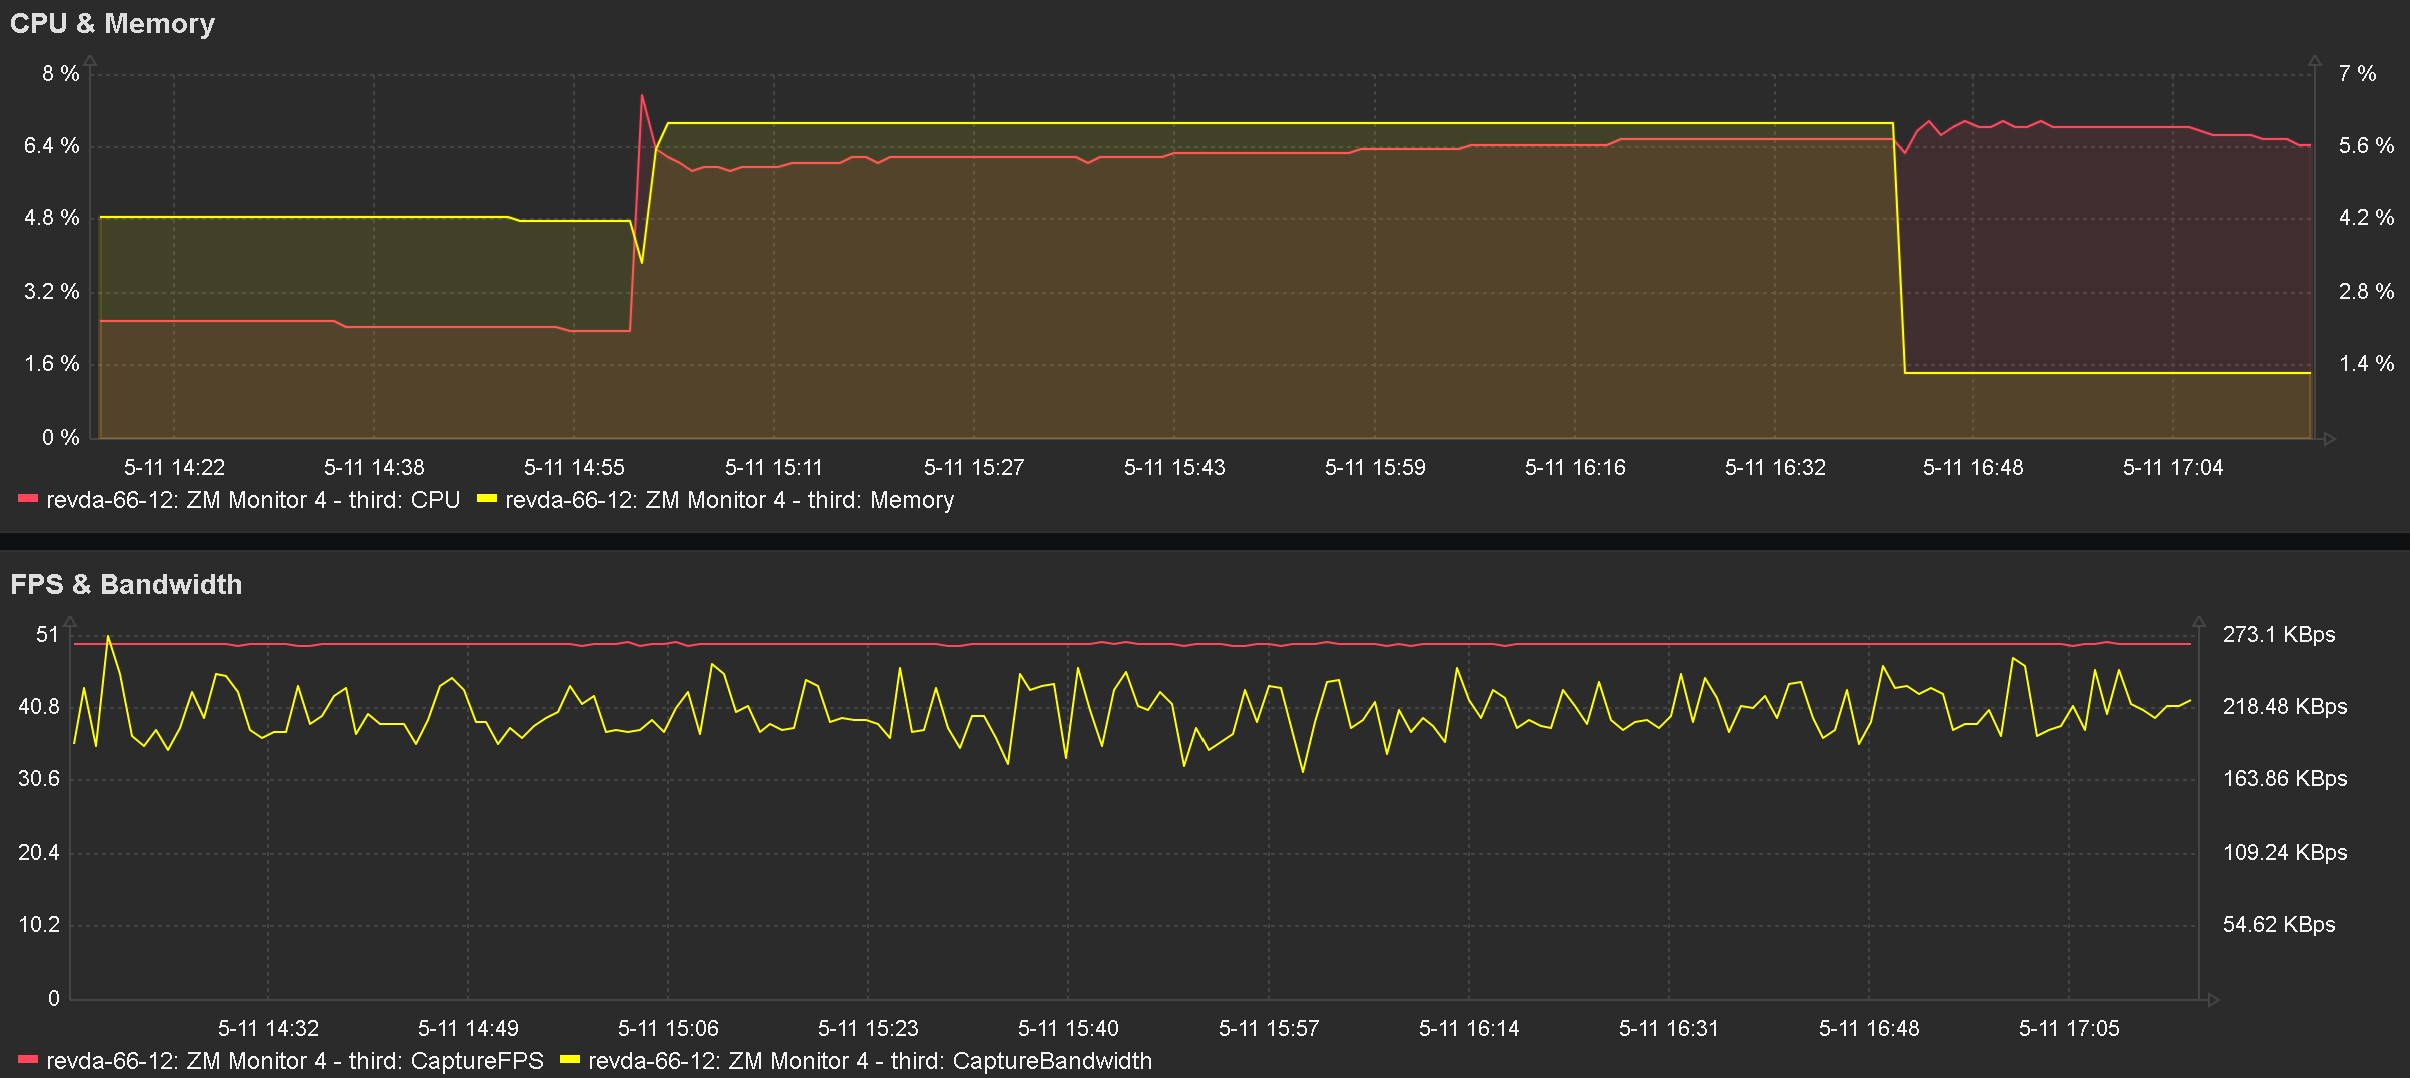Click the 54.62 KBps axis label
Viewport: 2410px width, 1078px height.
(x=2279, y=925)
